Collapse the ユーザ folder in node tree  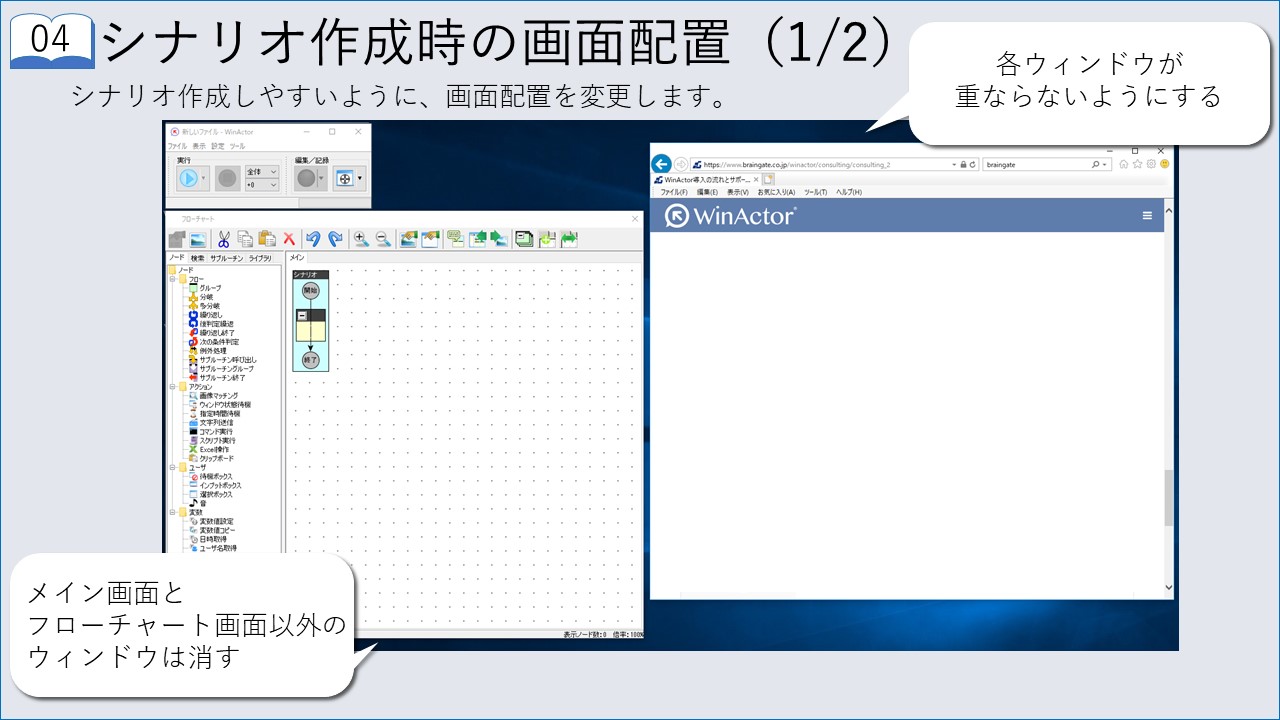172,467
